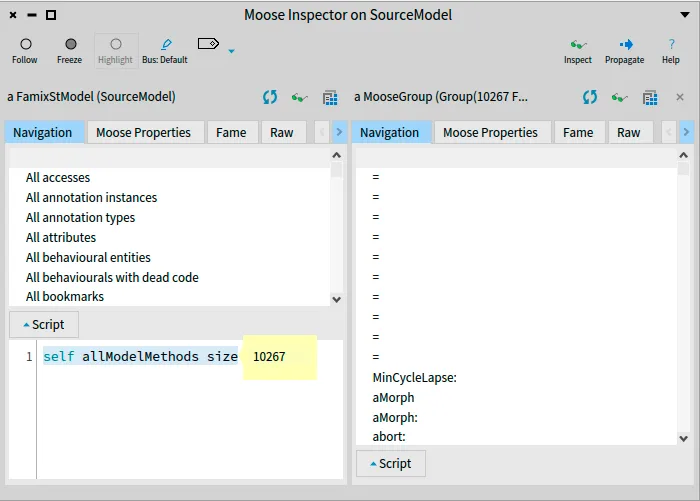Open FamixStModel pane browse table icon
This screenshot has height=501, width=700.
pos(330,97)
